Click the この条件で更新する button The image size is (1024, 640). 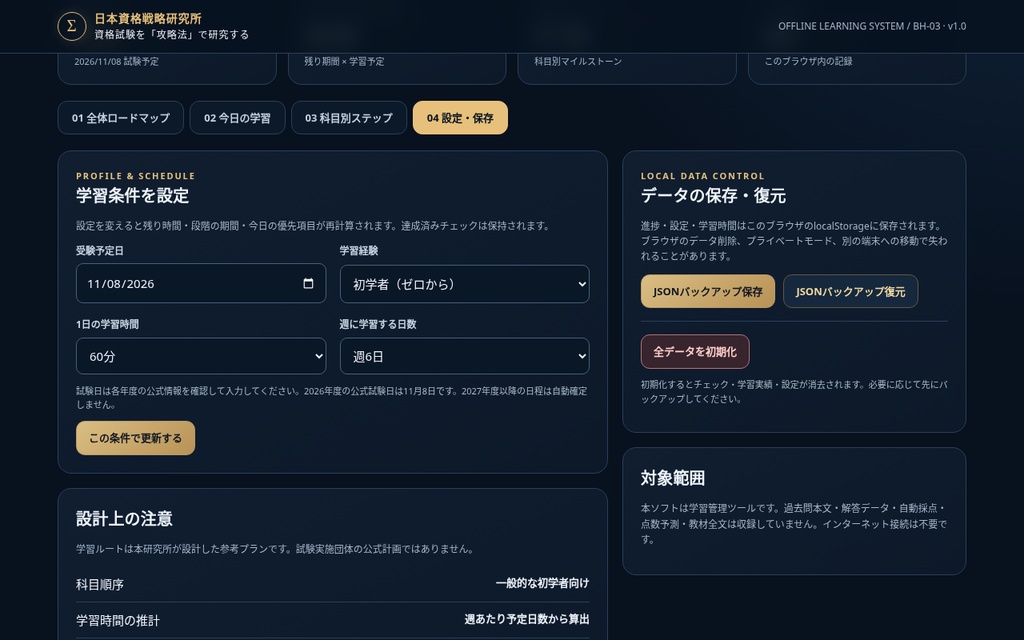(135, 438)
